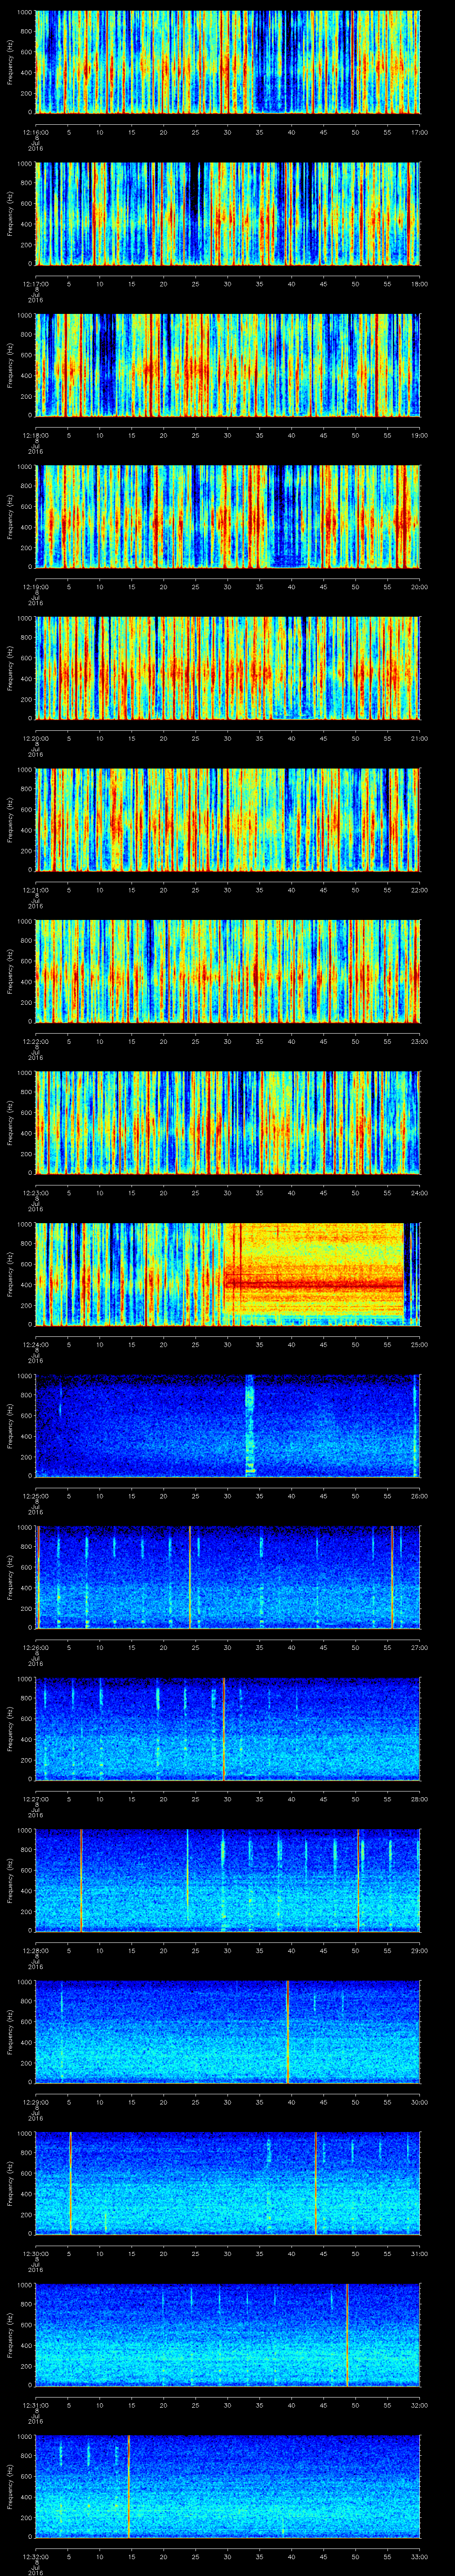455x2576 pixels.
Task: Click the dark red 400 Hz band in the 12:24:00 spectrogram
Action: 314,1284
